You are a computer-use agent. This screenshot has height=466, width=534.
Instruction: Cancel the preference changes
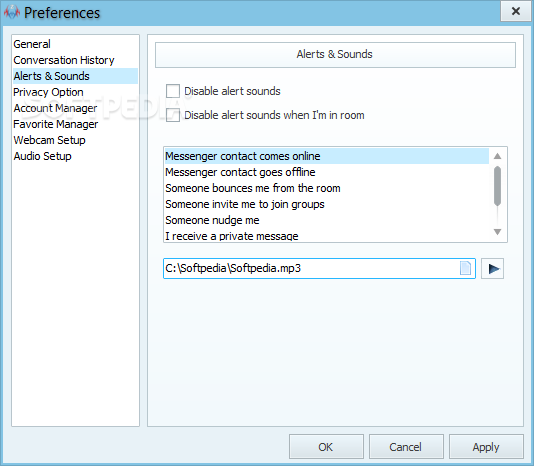[x=406, y=447]
